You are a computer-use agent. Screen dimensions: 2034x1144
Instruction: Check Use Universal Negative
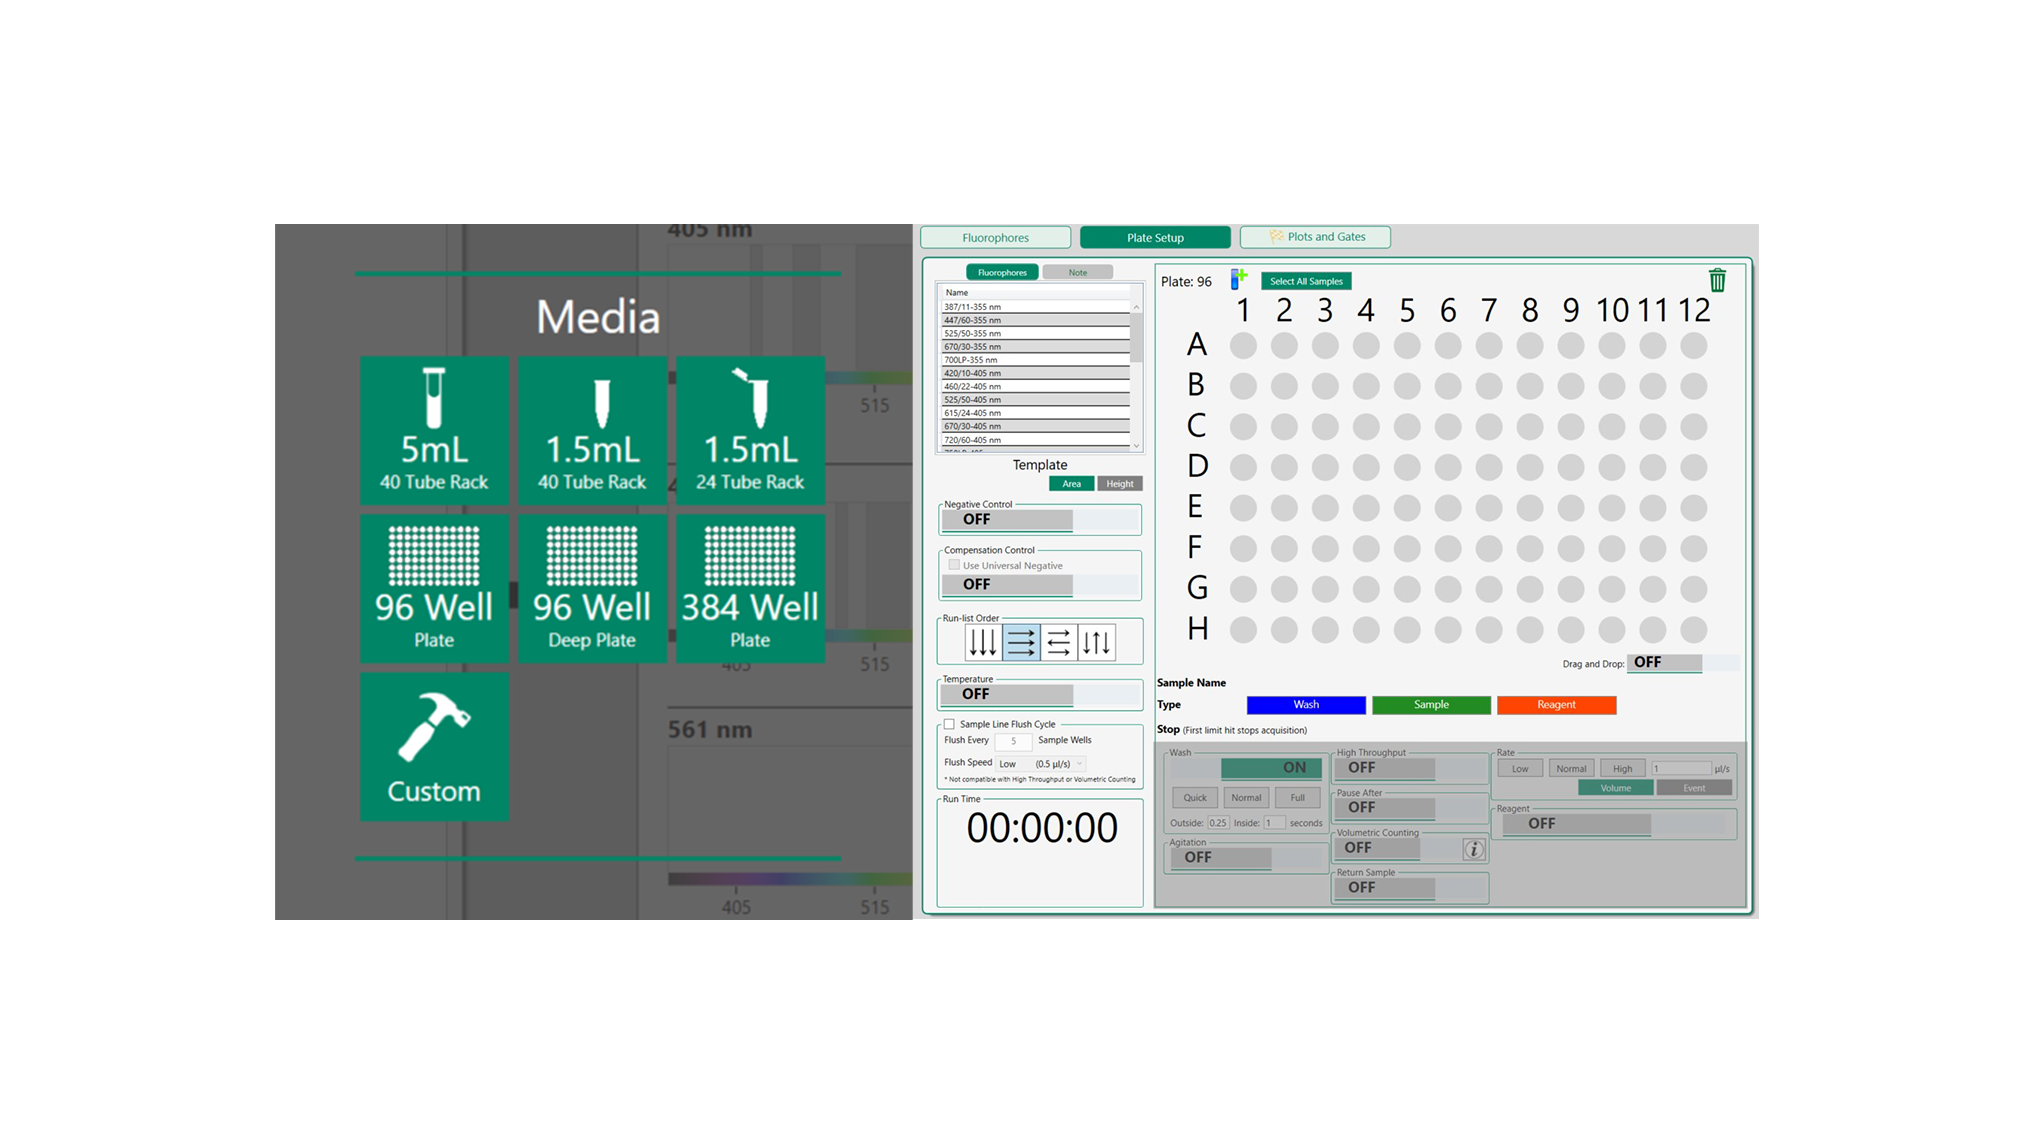tap(953, 564)
